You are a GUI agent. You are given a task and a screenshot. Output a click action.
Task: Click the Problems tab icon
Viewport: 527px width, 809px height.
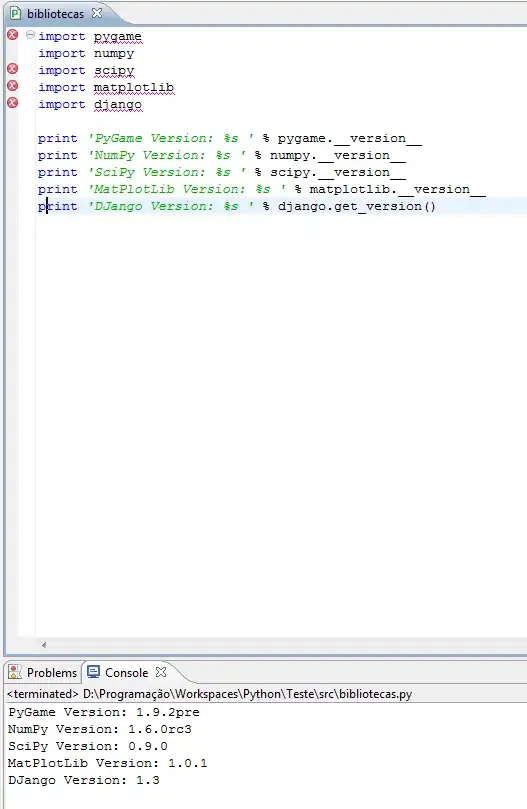(14, 672)
